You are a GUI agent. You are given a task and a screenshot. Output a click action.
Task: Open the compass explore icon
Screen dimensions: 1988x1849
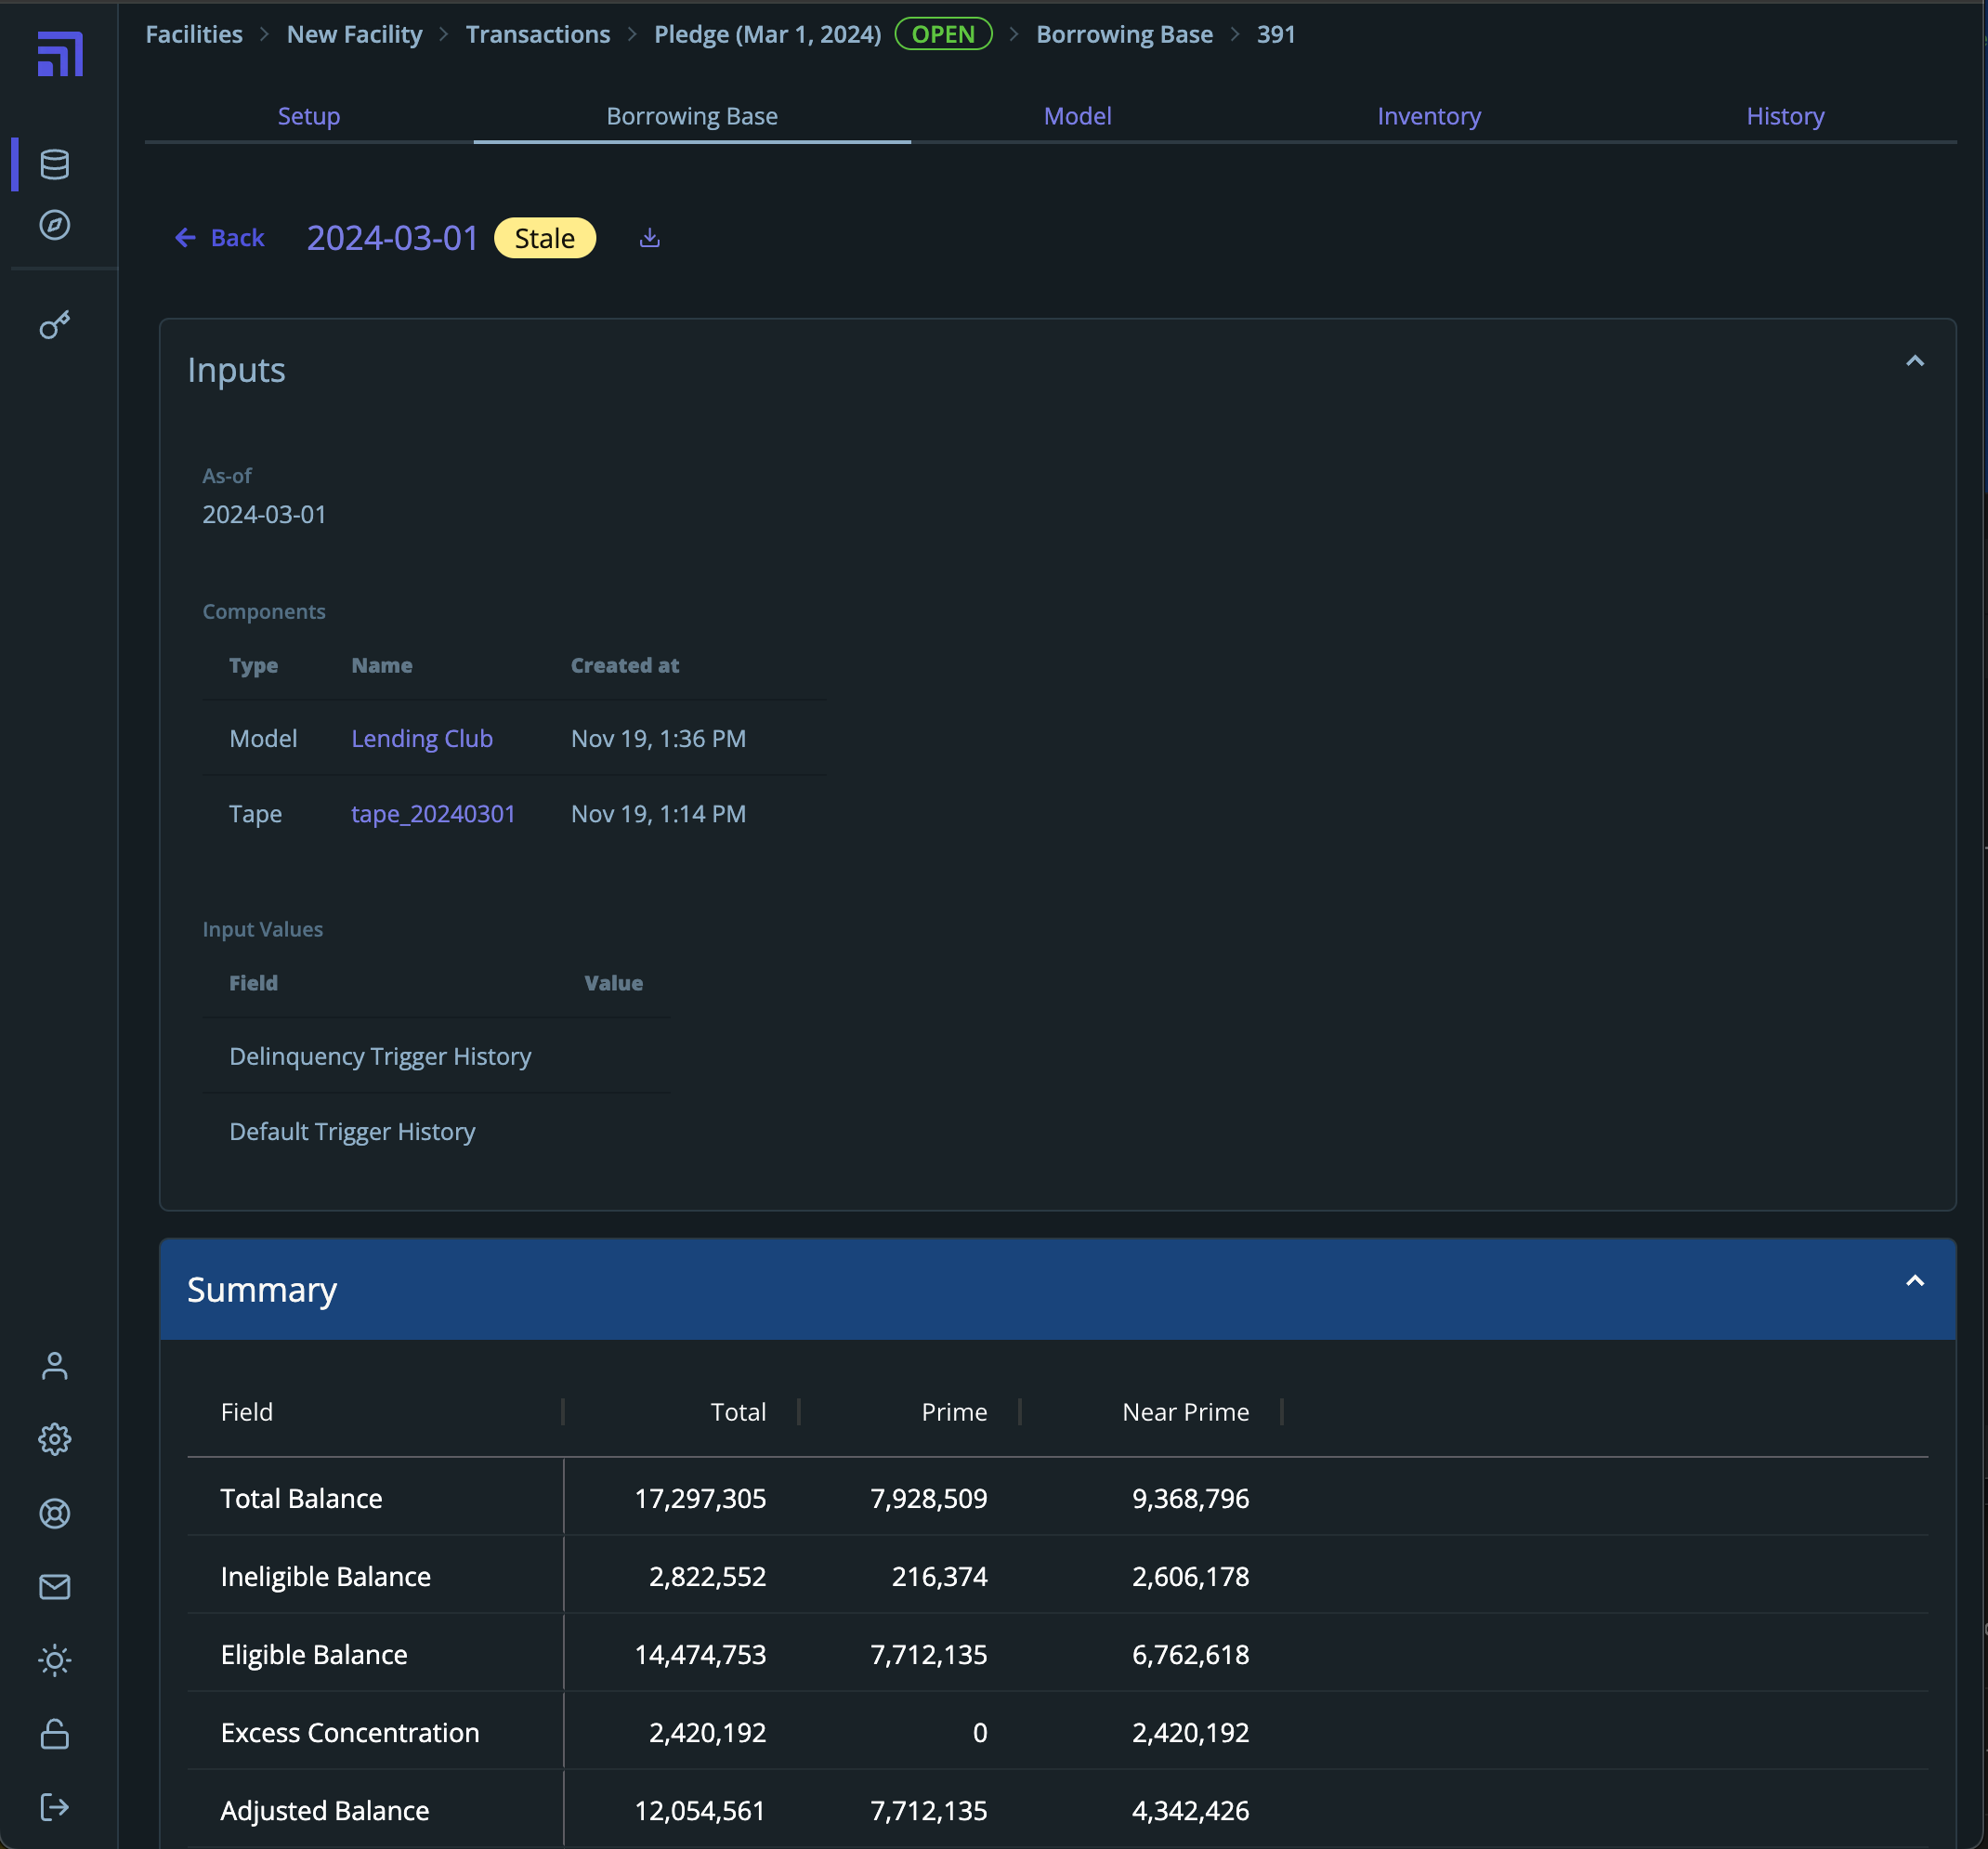click(x=54, y=225)
